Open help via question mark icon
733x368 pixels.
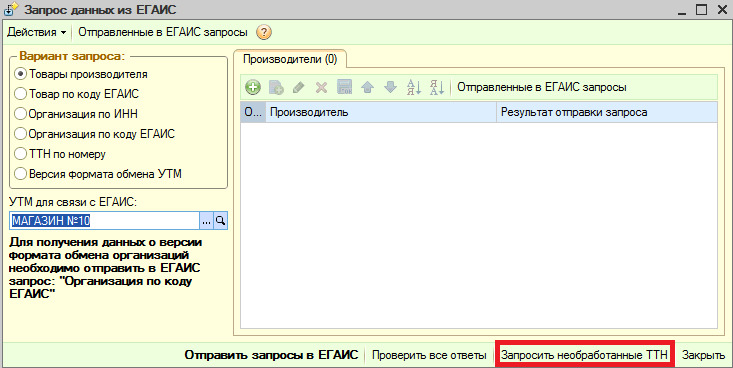click(x=264, y=32)
